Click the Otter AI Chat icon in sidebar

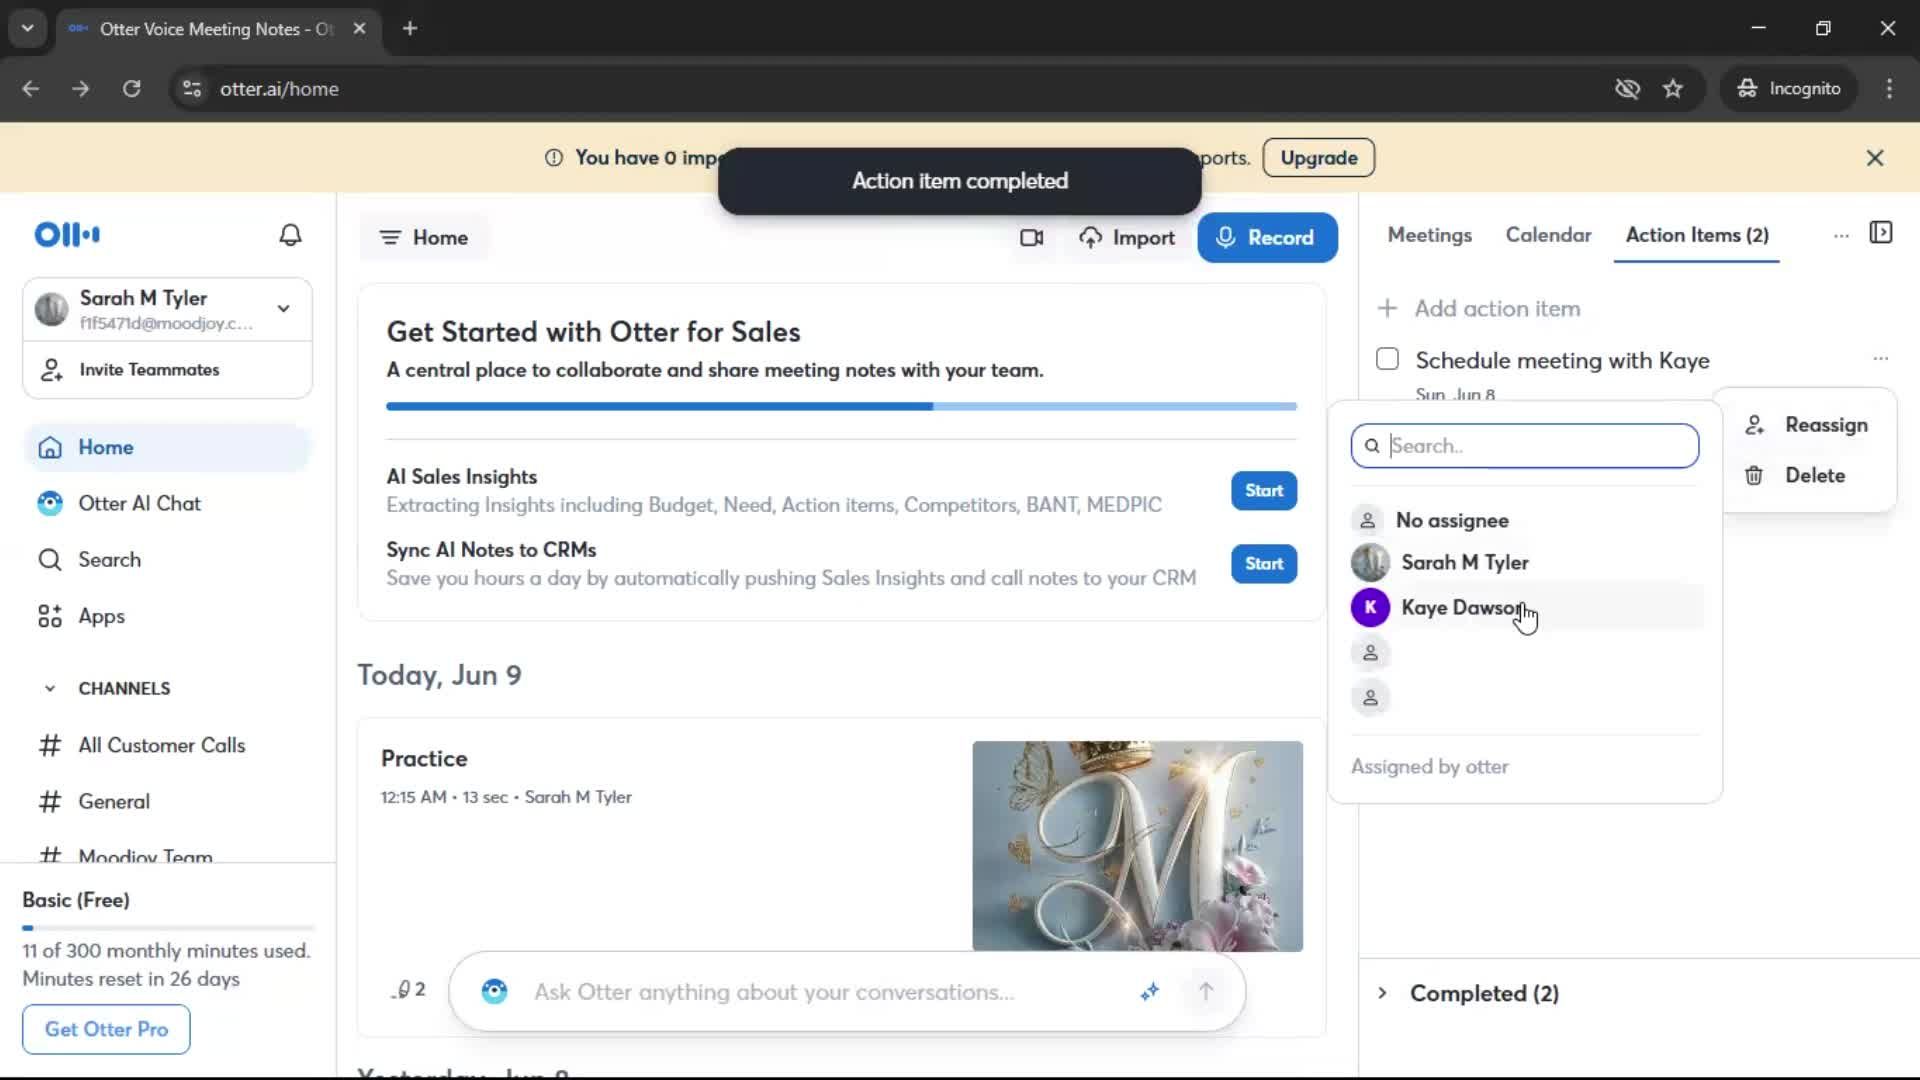click(50, 504)
